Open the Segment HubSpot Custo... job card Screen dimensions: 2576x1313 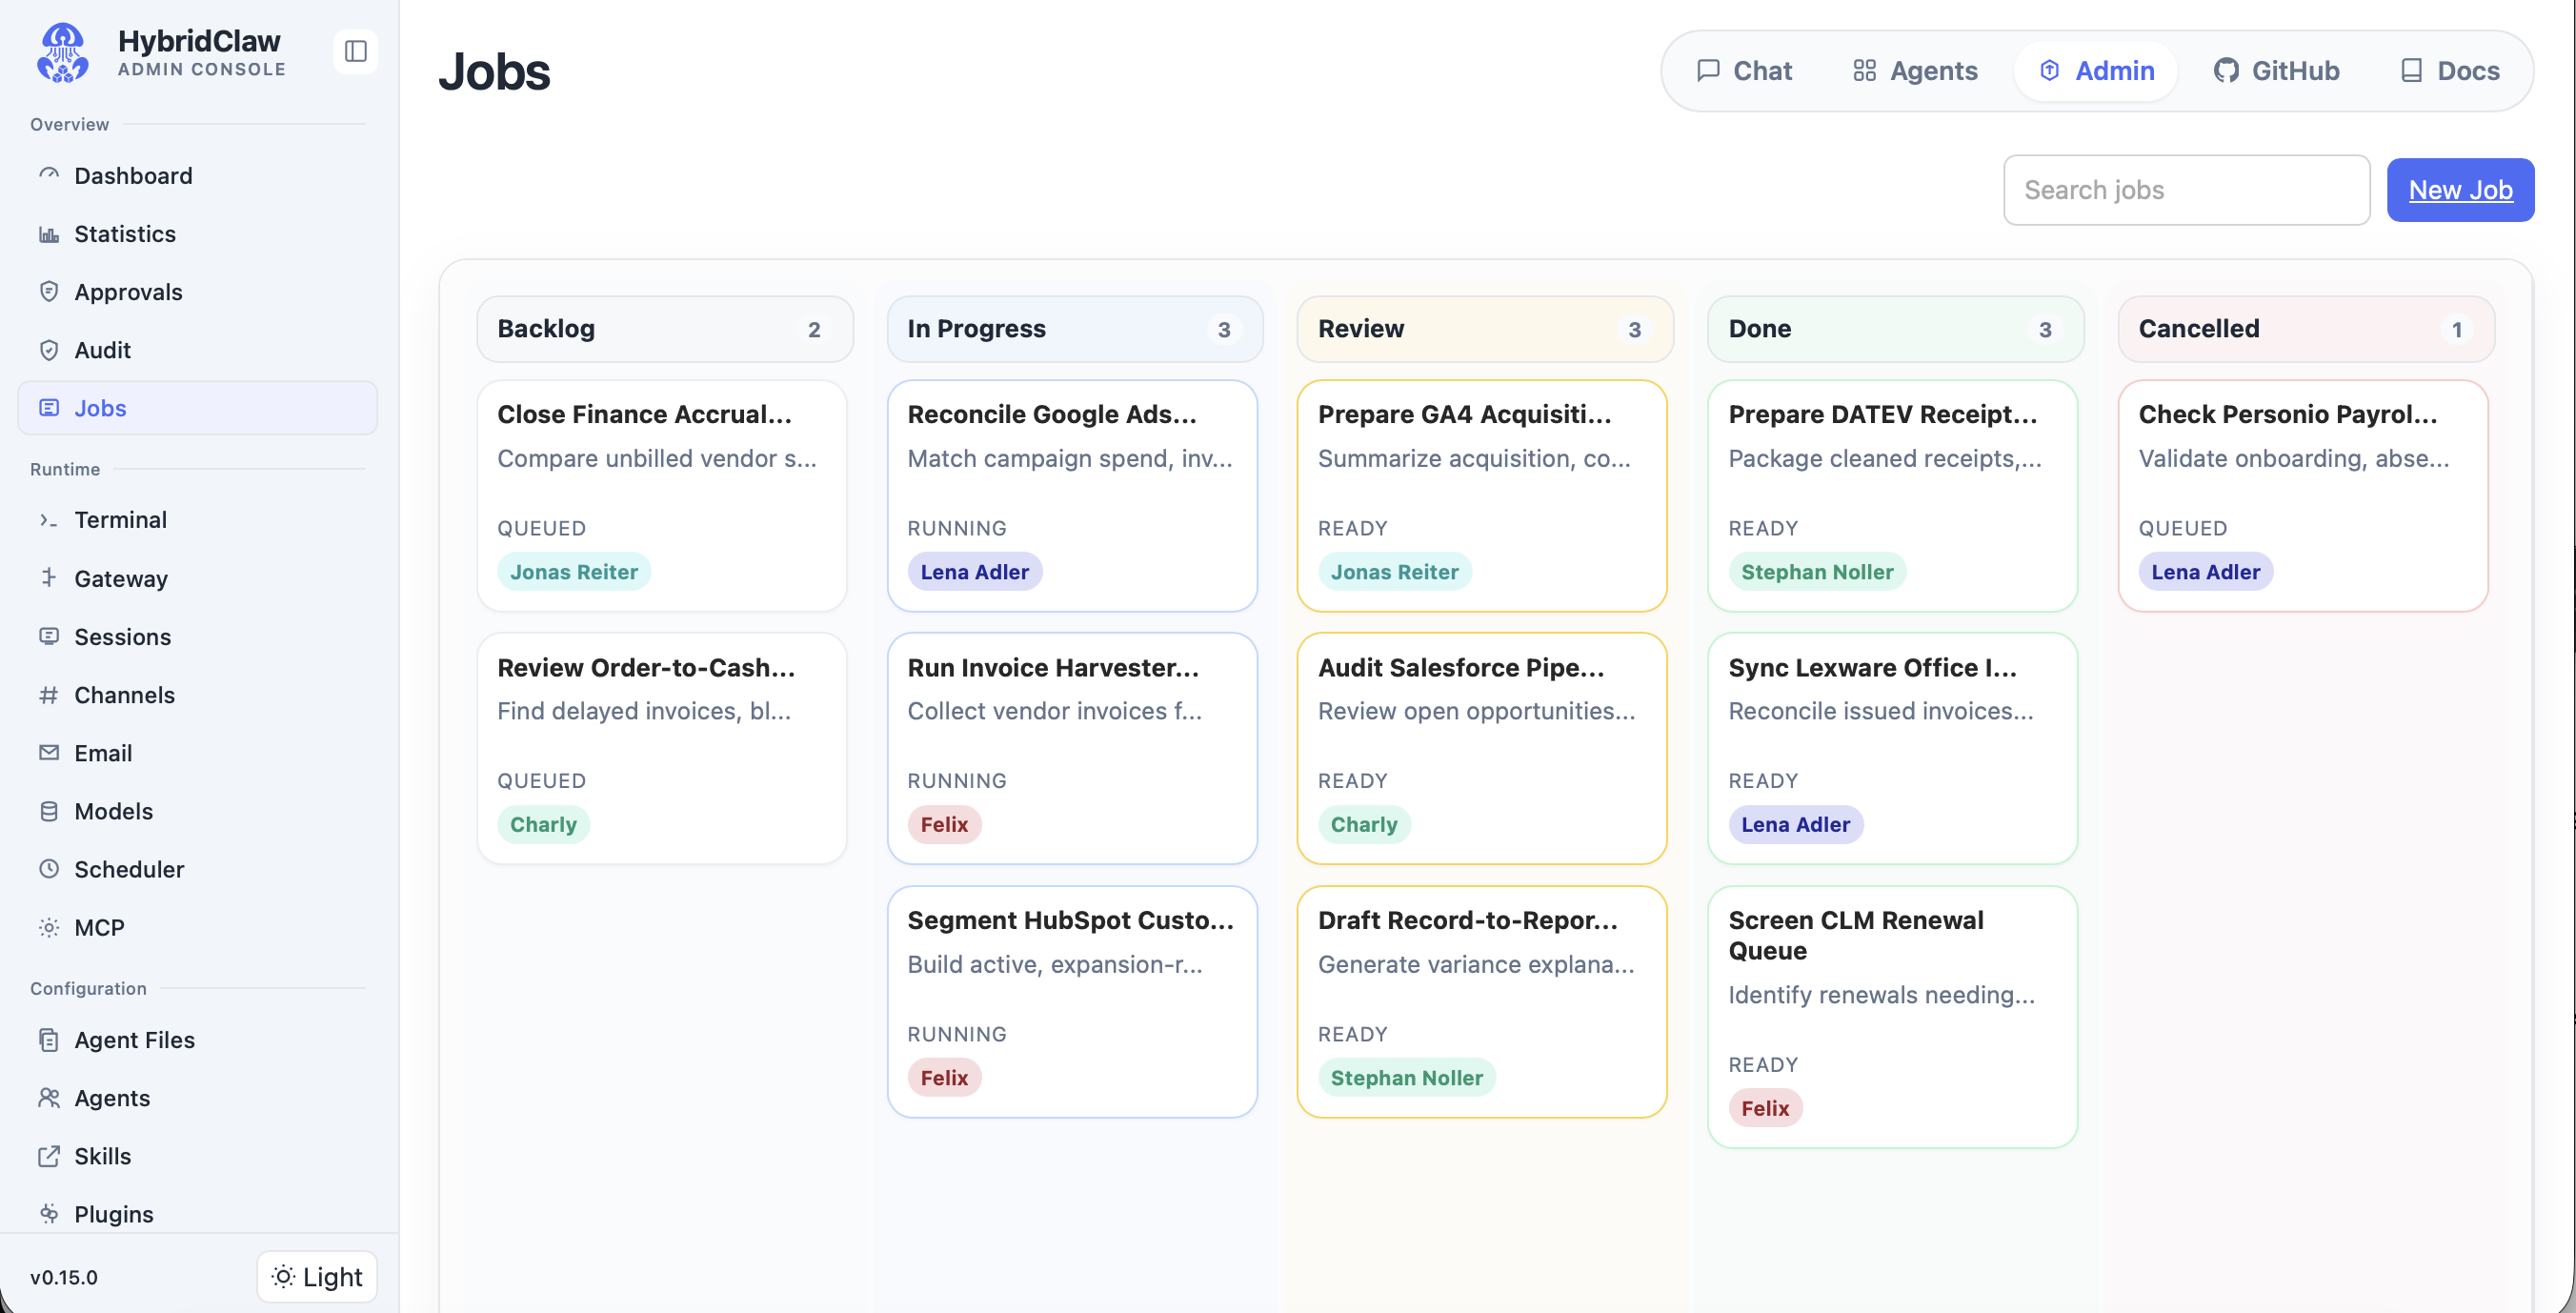pyautogui.click(x=1072, y=1001)
